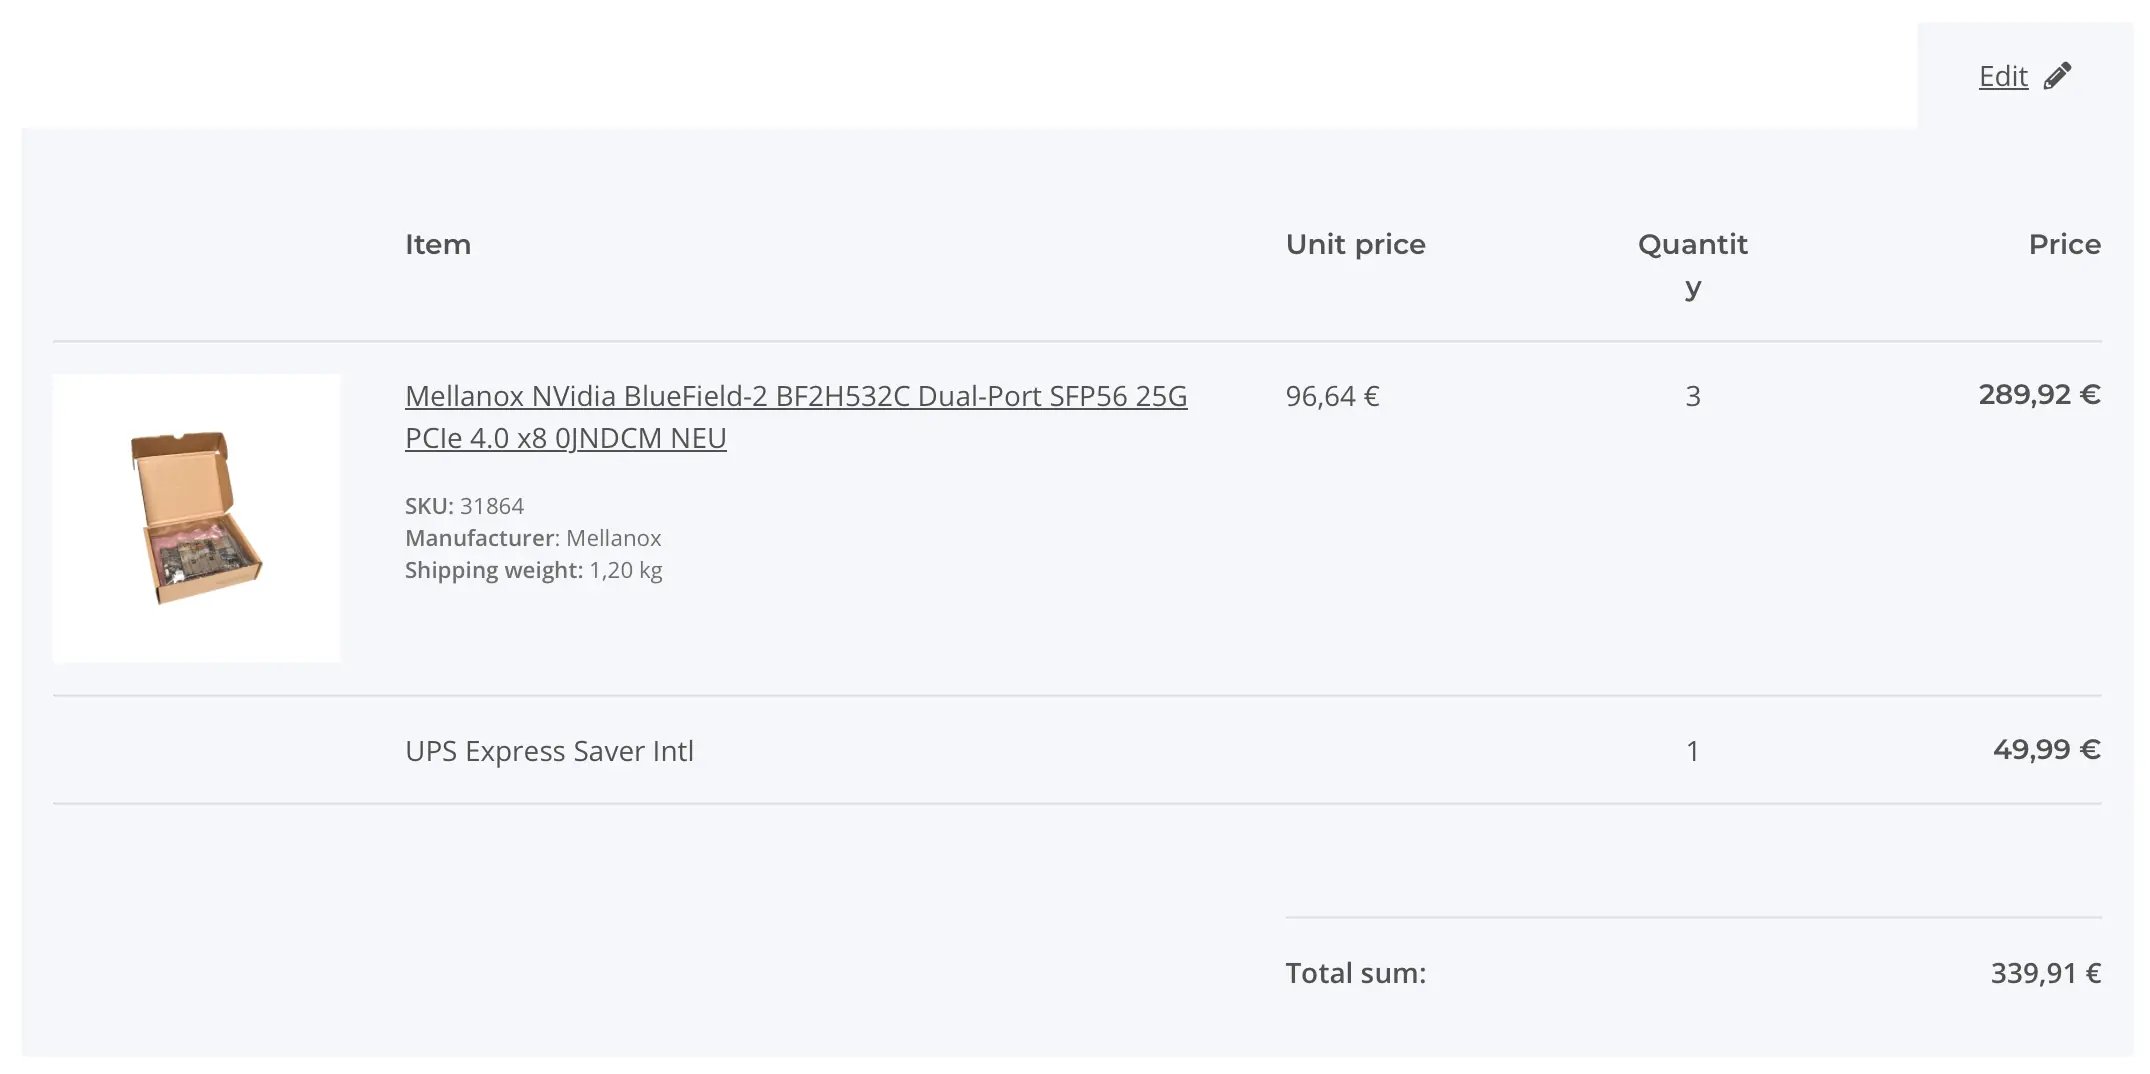Image resolution: width=2150 pixels, height=1074 pixels.
Task: Select the Unit price column header
Action: (1355, 244)
